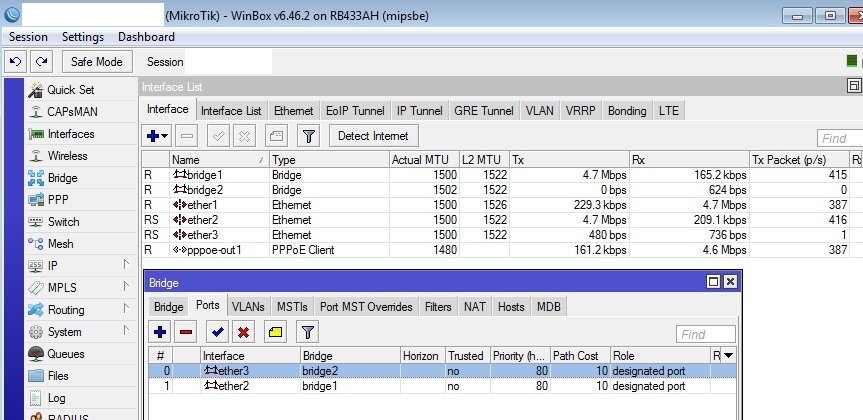The height and width of the screenshot is (420, 863).
Task: Switch to the NAT tab
Action: tap(474, 307)
